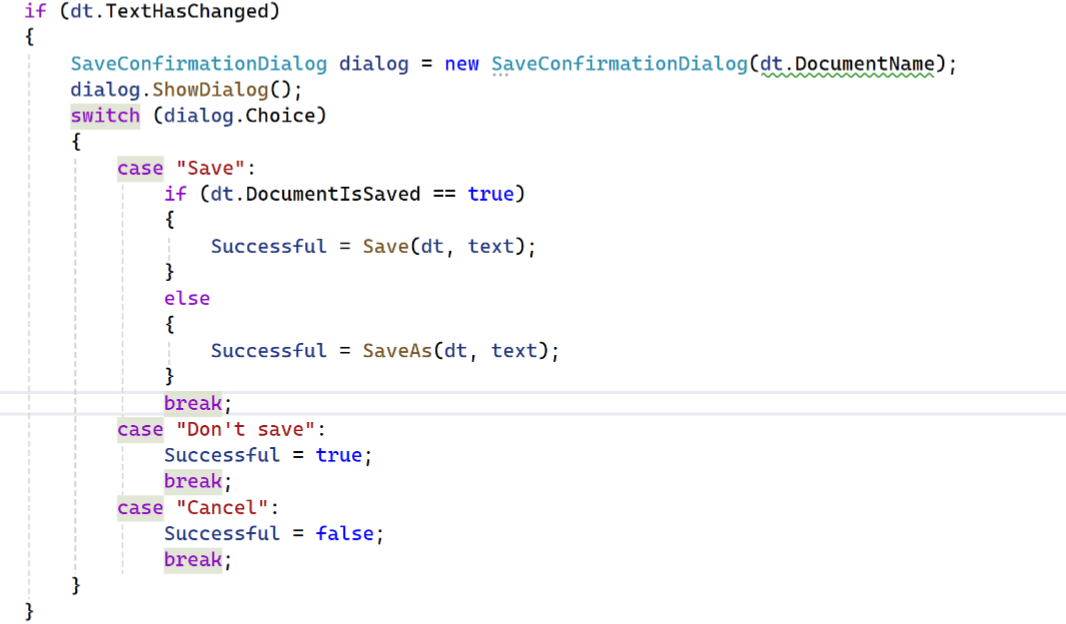1066x624 pixels.
Task: Click dt.DocumentIsSaved in the if condition
Action: point(315,194)
